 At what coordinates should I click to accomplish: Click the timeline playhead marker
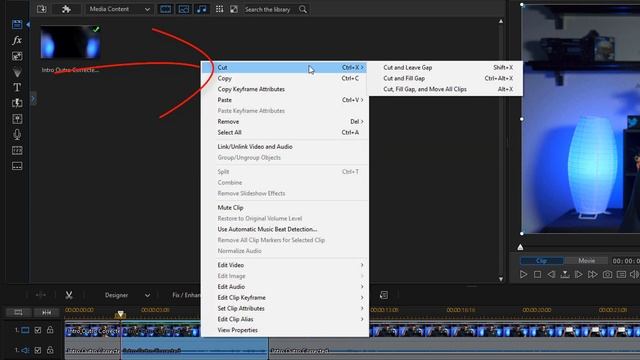[x=120, y=314]
